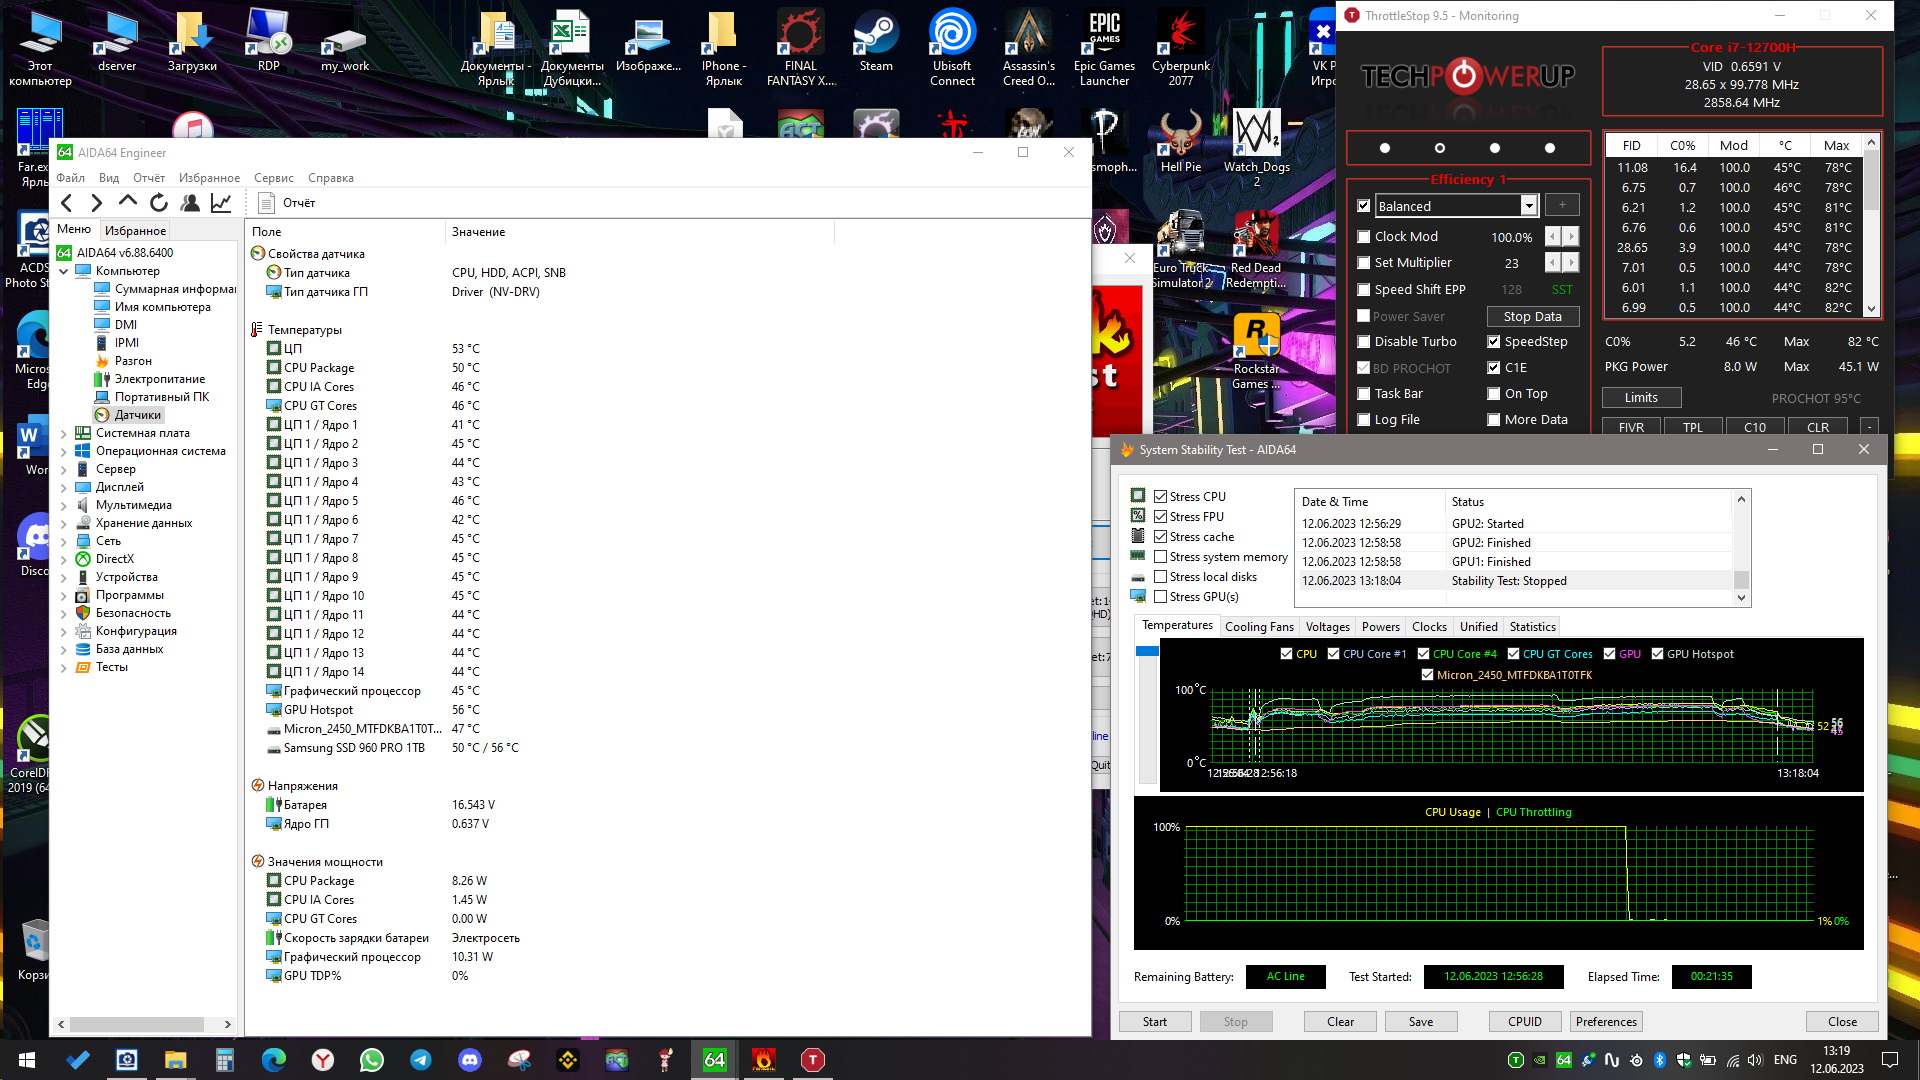The image size is (1920, 1080).
Task: Open Yandex Browser taskbar icon
Action: pyautogui.click(x=322, y=1060)
